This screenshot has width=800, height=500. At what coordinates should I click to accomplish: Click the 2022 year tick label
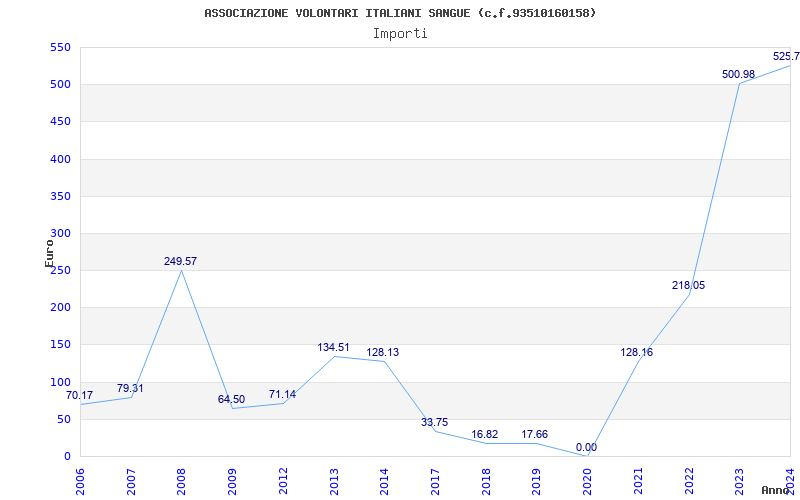click(689, 481)
